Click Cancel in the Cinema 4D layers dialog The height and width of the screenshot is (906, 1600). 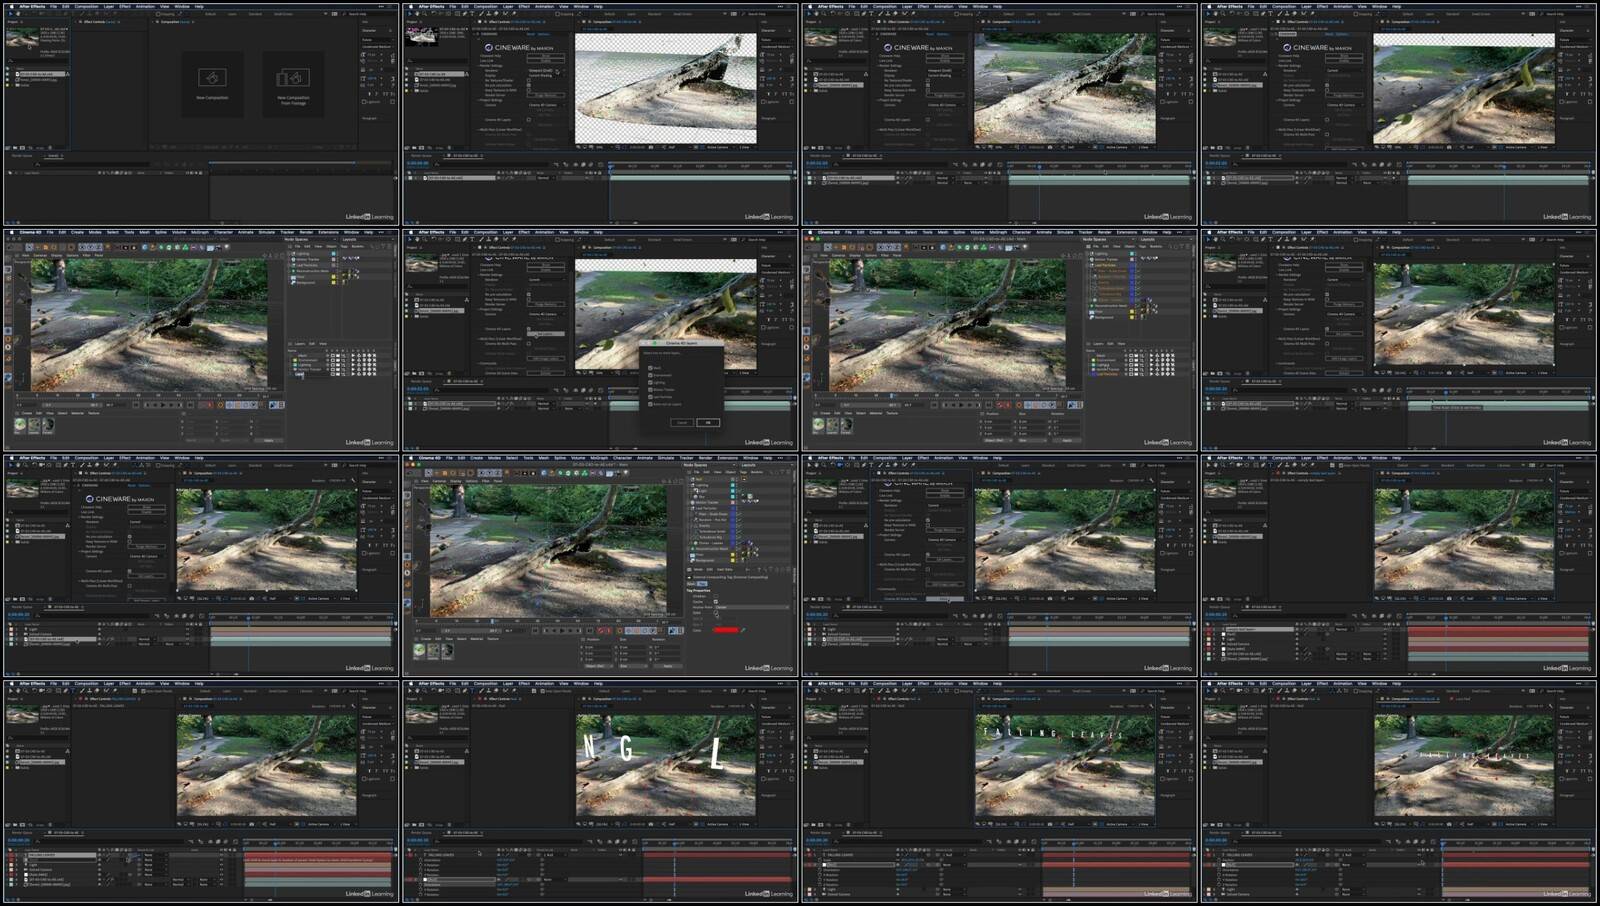click(683, 422)
